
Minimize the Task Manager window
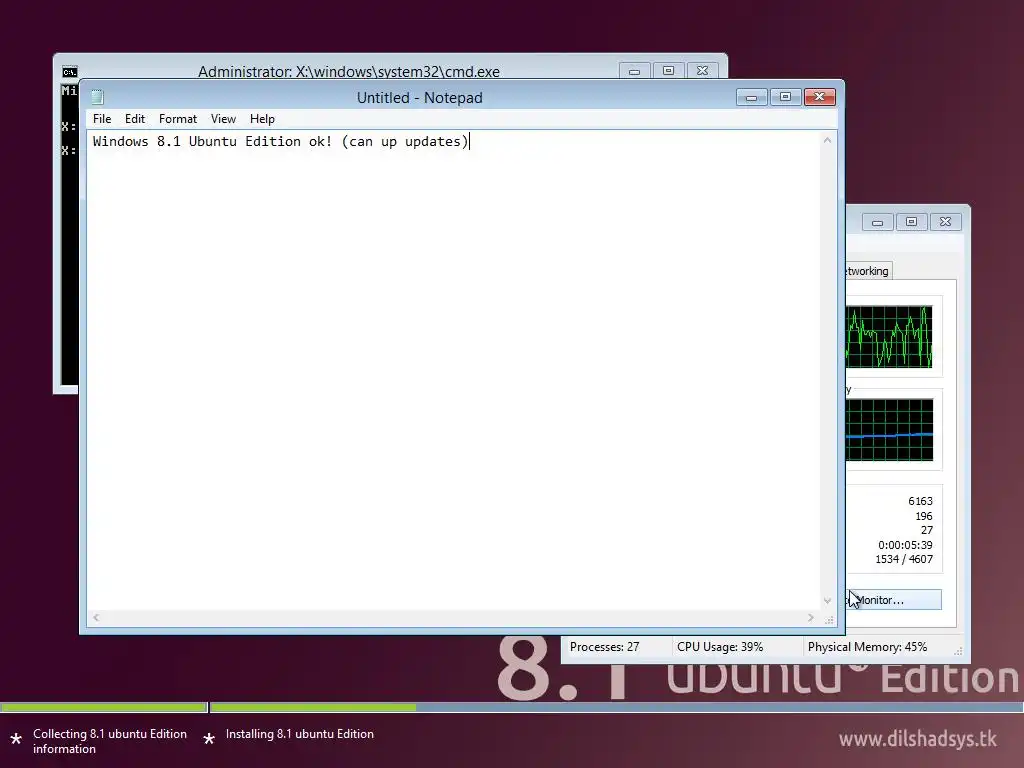coord(878,222)
